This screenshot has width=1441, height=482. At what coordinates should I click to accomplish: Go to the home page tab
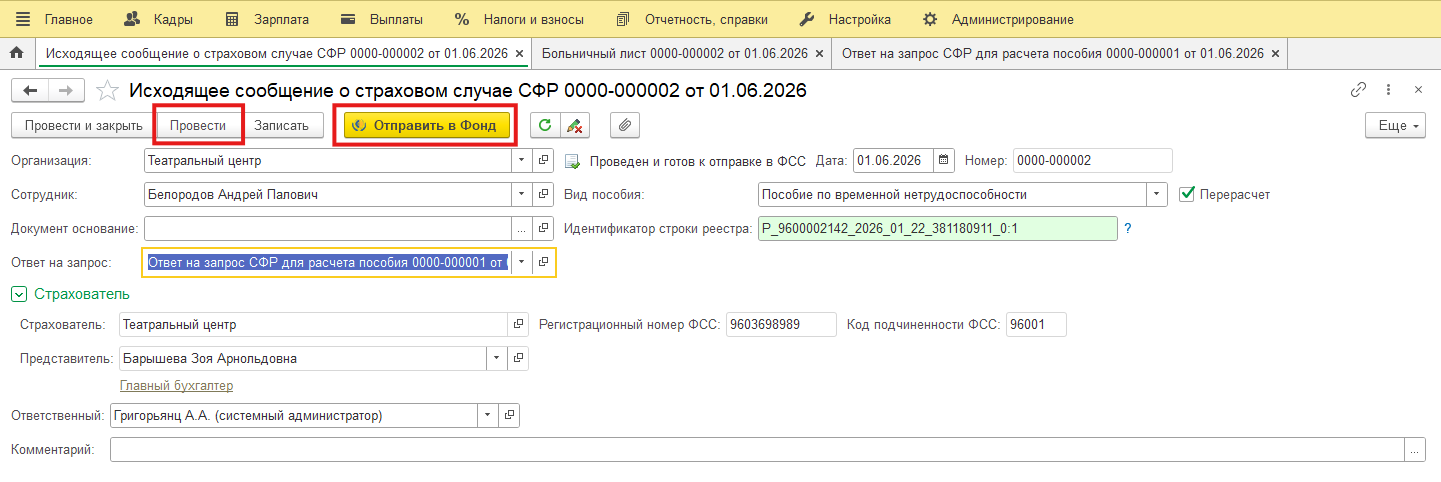click(x=16, y=53)
